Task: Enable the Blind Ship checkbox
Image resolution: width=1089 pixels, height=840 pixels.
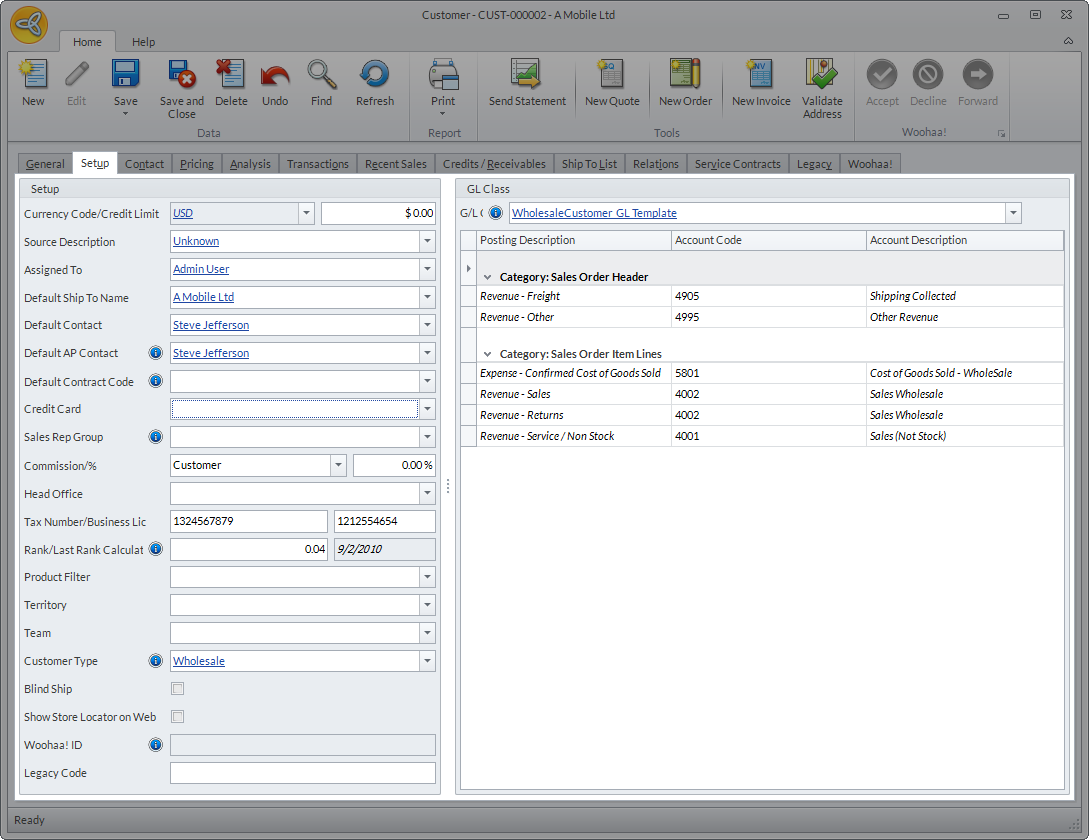Action: point(178,689)
